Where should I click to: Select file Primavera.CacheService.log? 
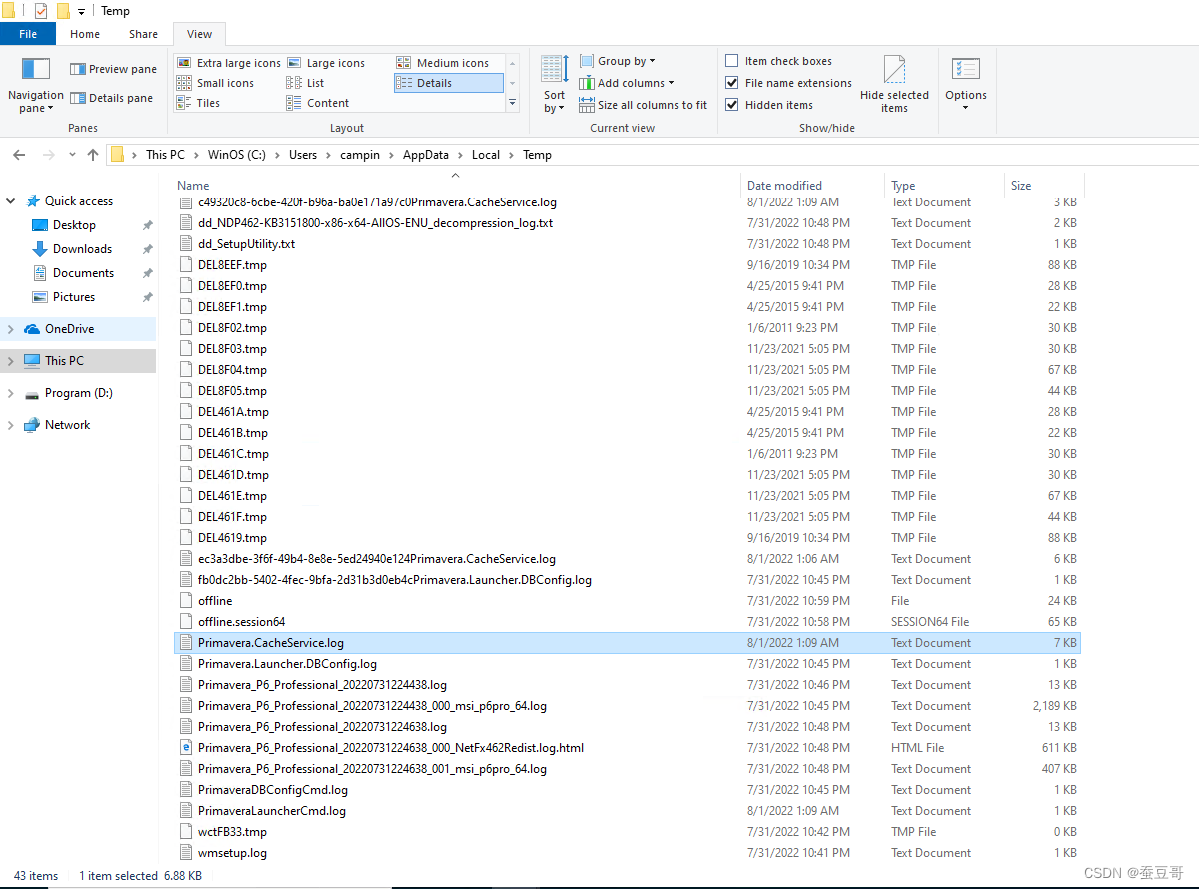627,643
